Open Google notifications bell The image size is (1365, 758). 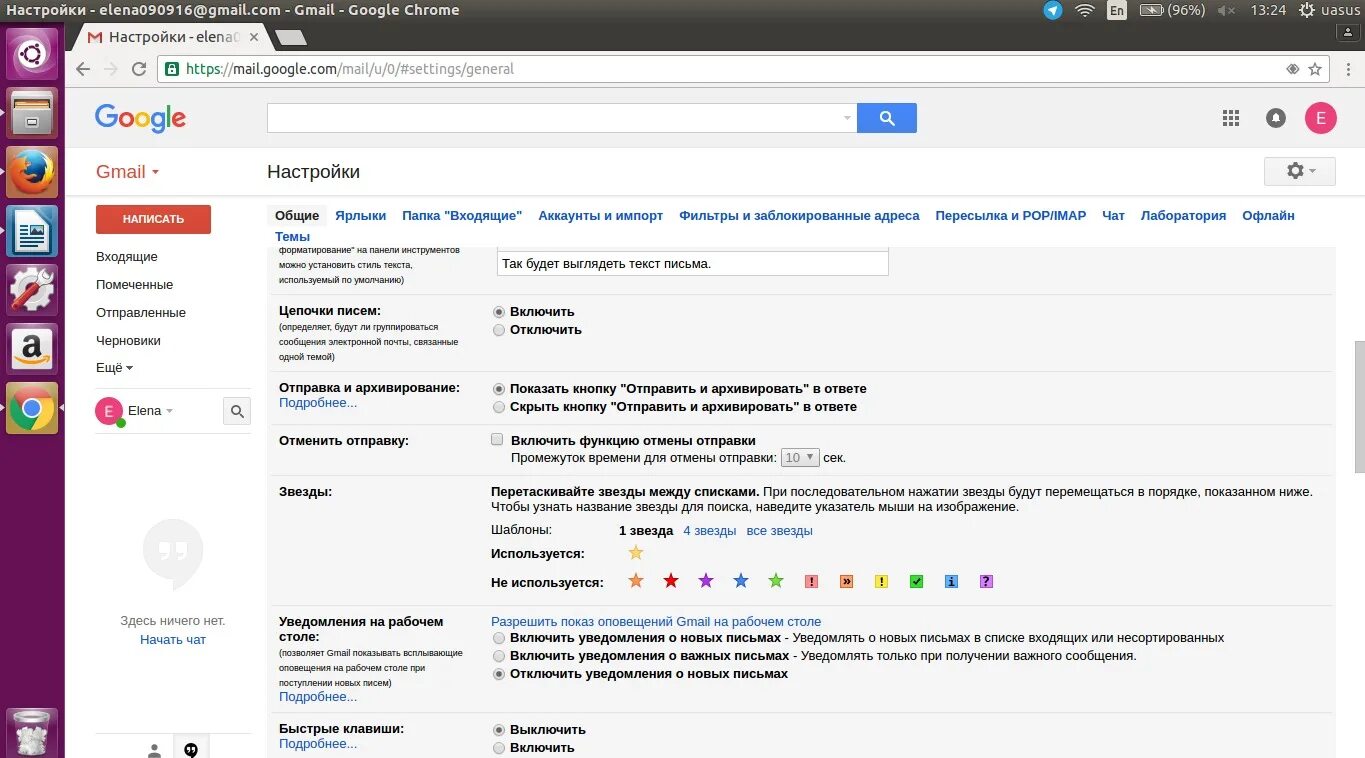tap(1276, 118)
